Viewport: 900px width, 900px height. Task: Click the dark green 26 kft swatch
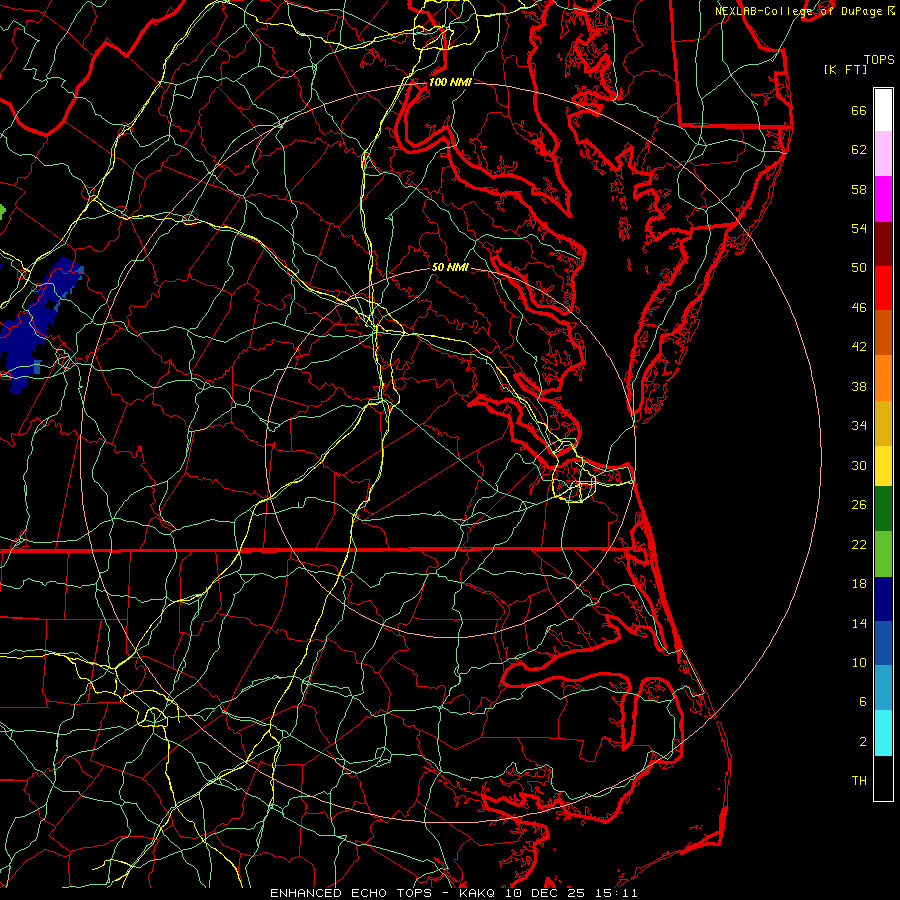pos(883,508)
